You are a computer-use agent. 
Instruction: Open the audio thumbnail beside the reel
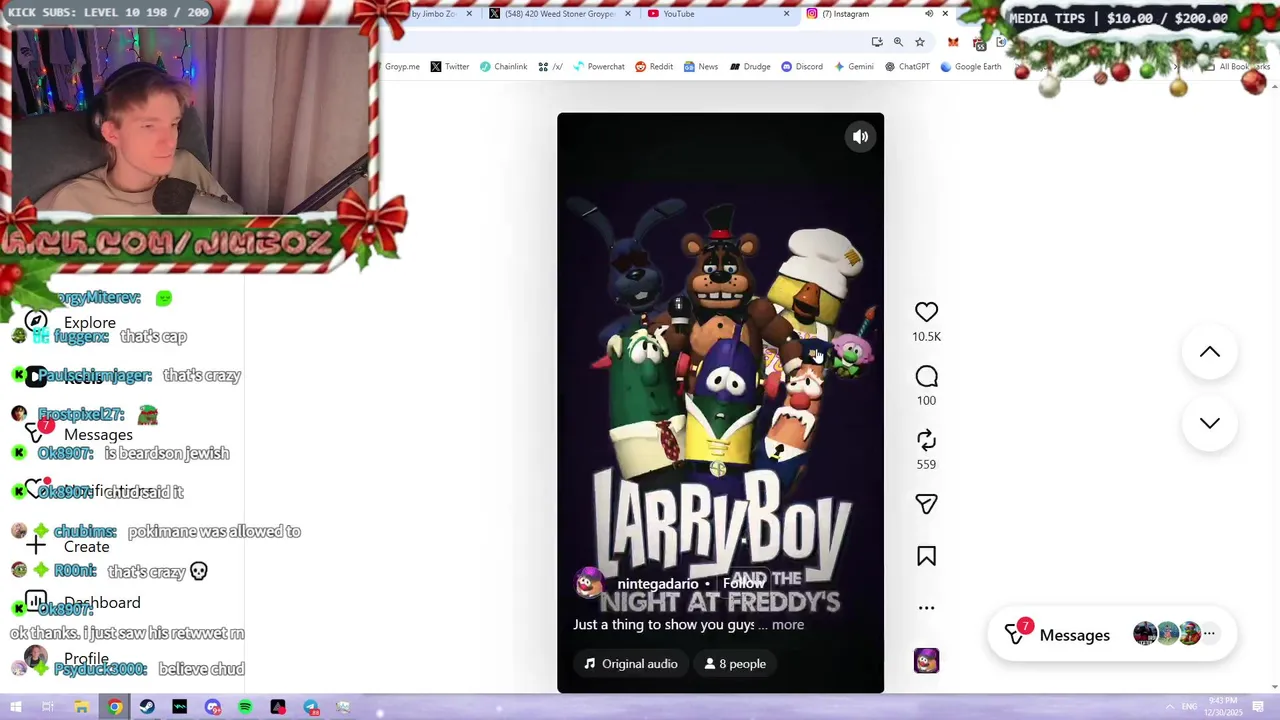coord(926,661)
